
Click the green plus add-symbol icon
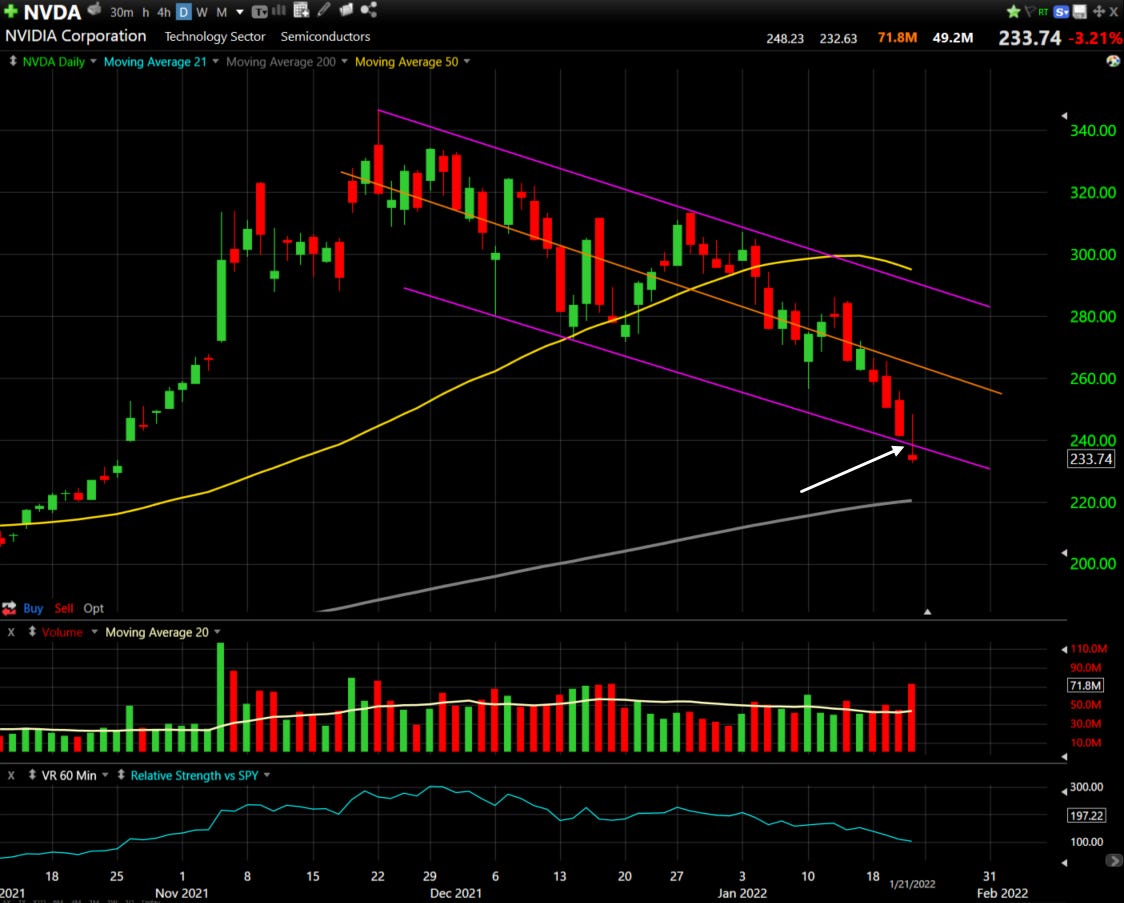10,11
